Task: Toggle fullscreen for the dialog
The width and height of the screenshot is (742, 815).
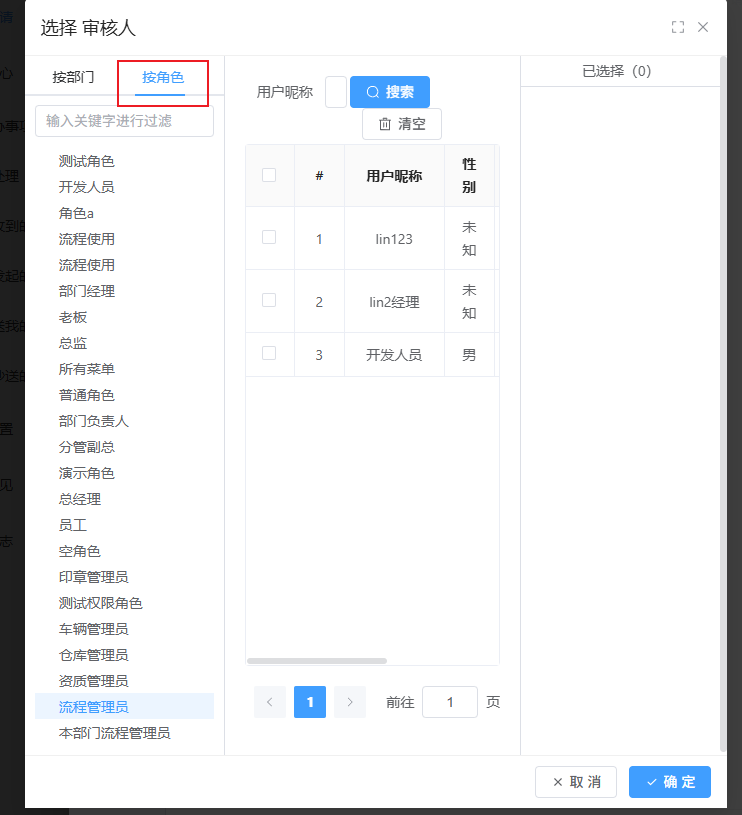Action: click(678, 27)
